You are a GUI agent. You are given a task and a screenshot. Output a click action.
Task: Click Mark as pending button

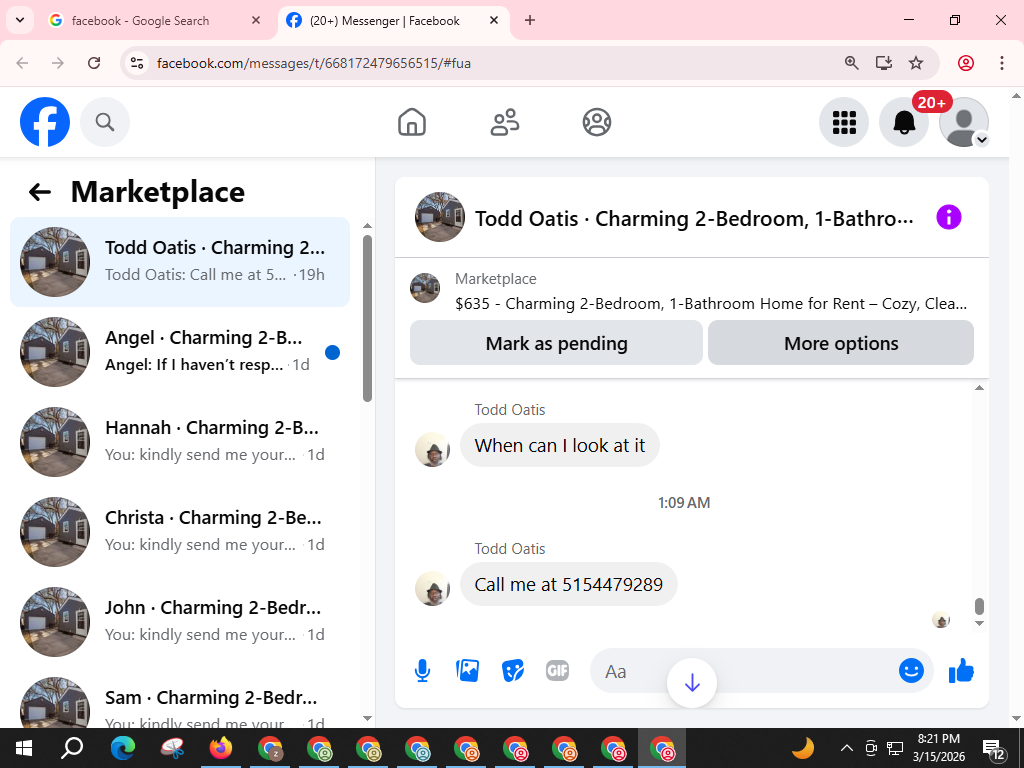[556, 343]
